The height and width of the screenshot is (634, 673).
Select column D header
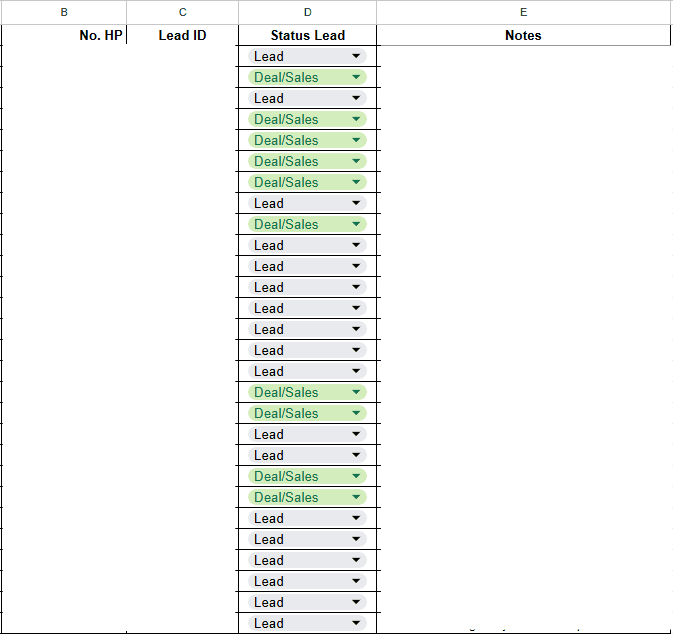coord(307,12)
